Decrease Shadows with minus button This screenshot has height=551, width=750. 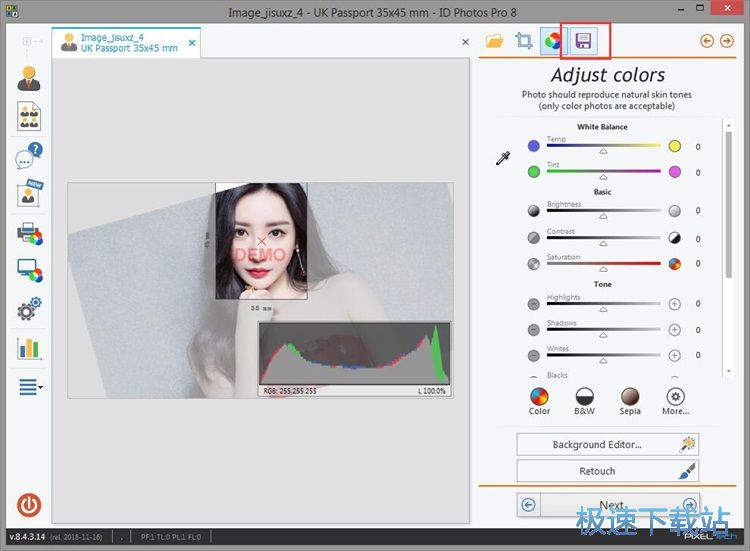pos(534,330)
